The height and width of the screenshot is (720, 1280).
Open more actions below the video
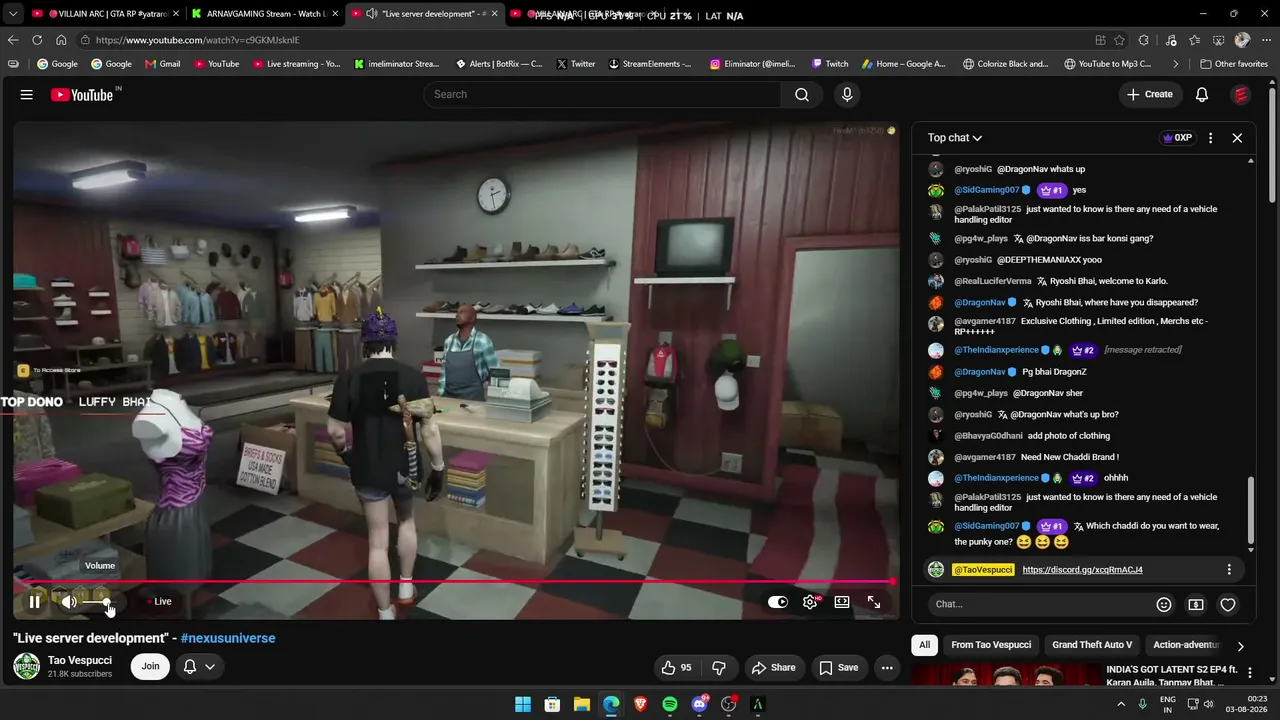(886, 667)
